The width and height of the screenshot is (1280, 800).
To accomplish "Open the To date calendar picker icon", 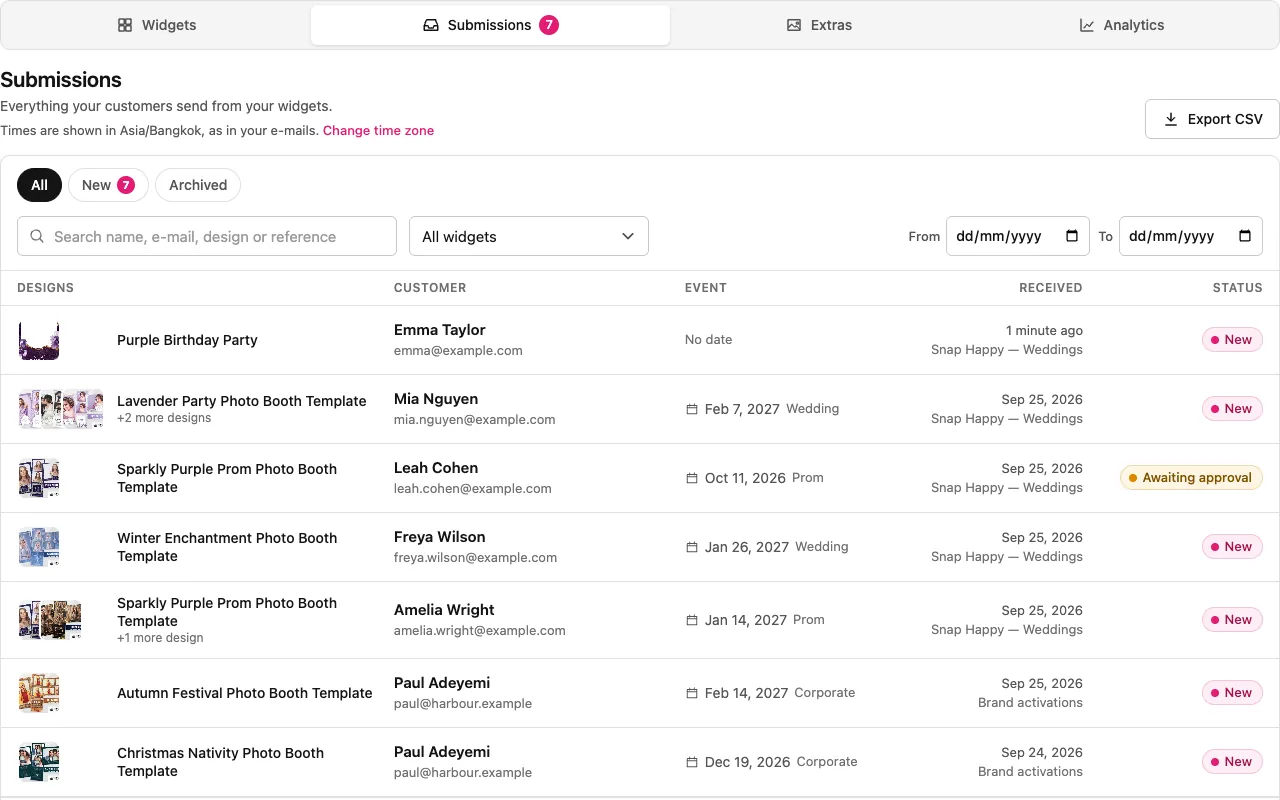I will point(1245,236).
